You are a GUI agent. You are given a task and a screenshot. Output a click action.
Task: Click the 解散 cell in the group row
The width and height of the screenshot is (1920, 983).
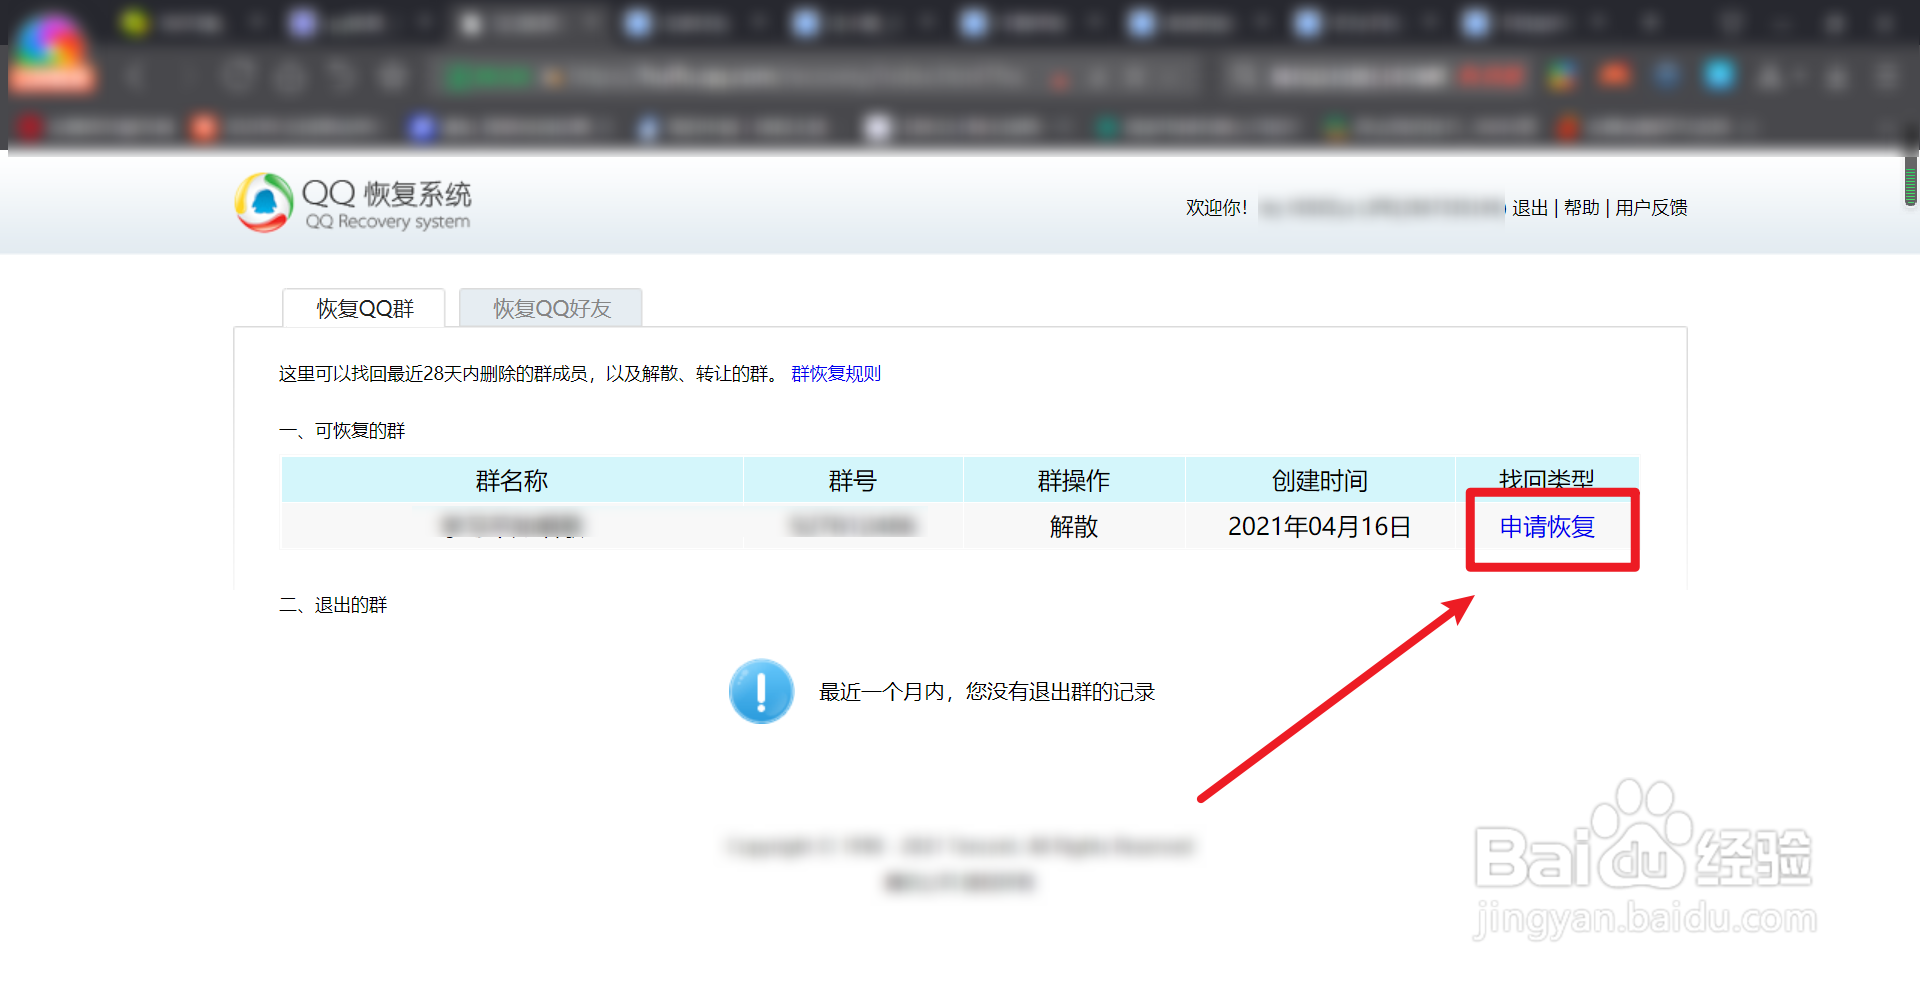coord(1074,527)
